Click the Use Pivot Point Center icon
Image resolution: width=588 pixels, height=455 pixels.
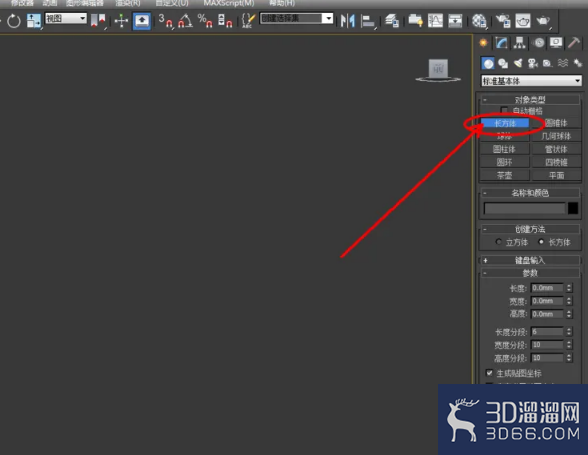(x=98, y=21)
